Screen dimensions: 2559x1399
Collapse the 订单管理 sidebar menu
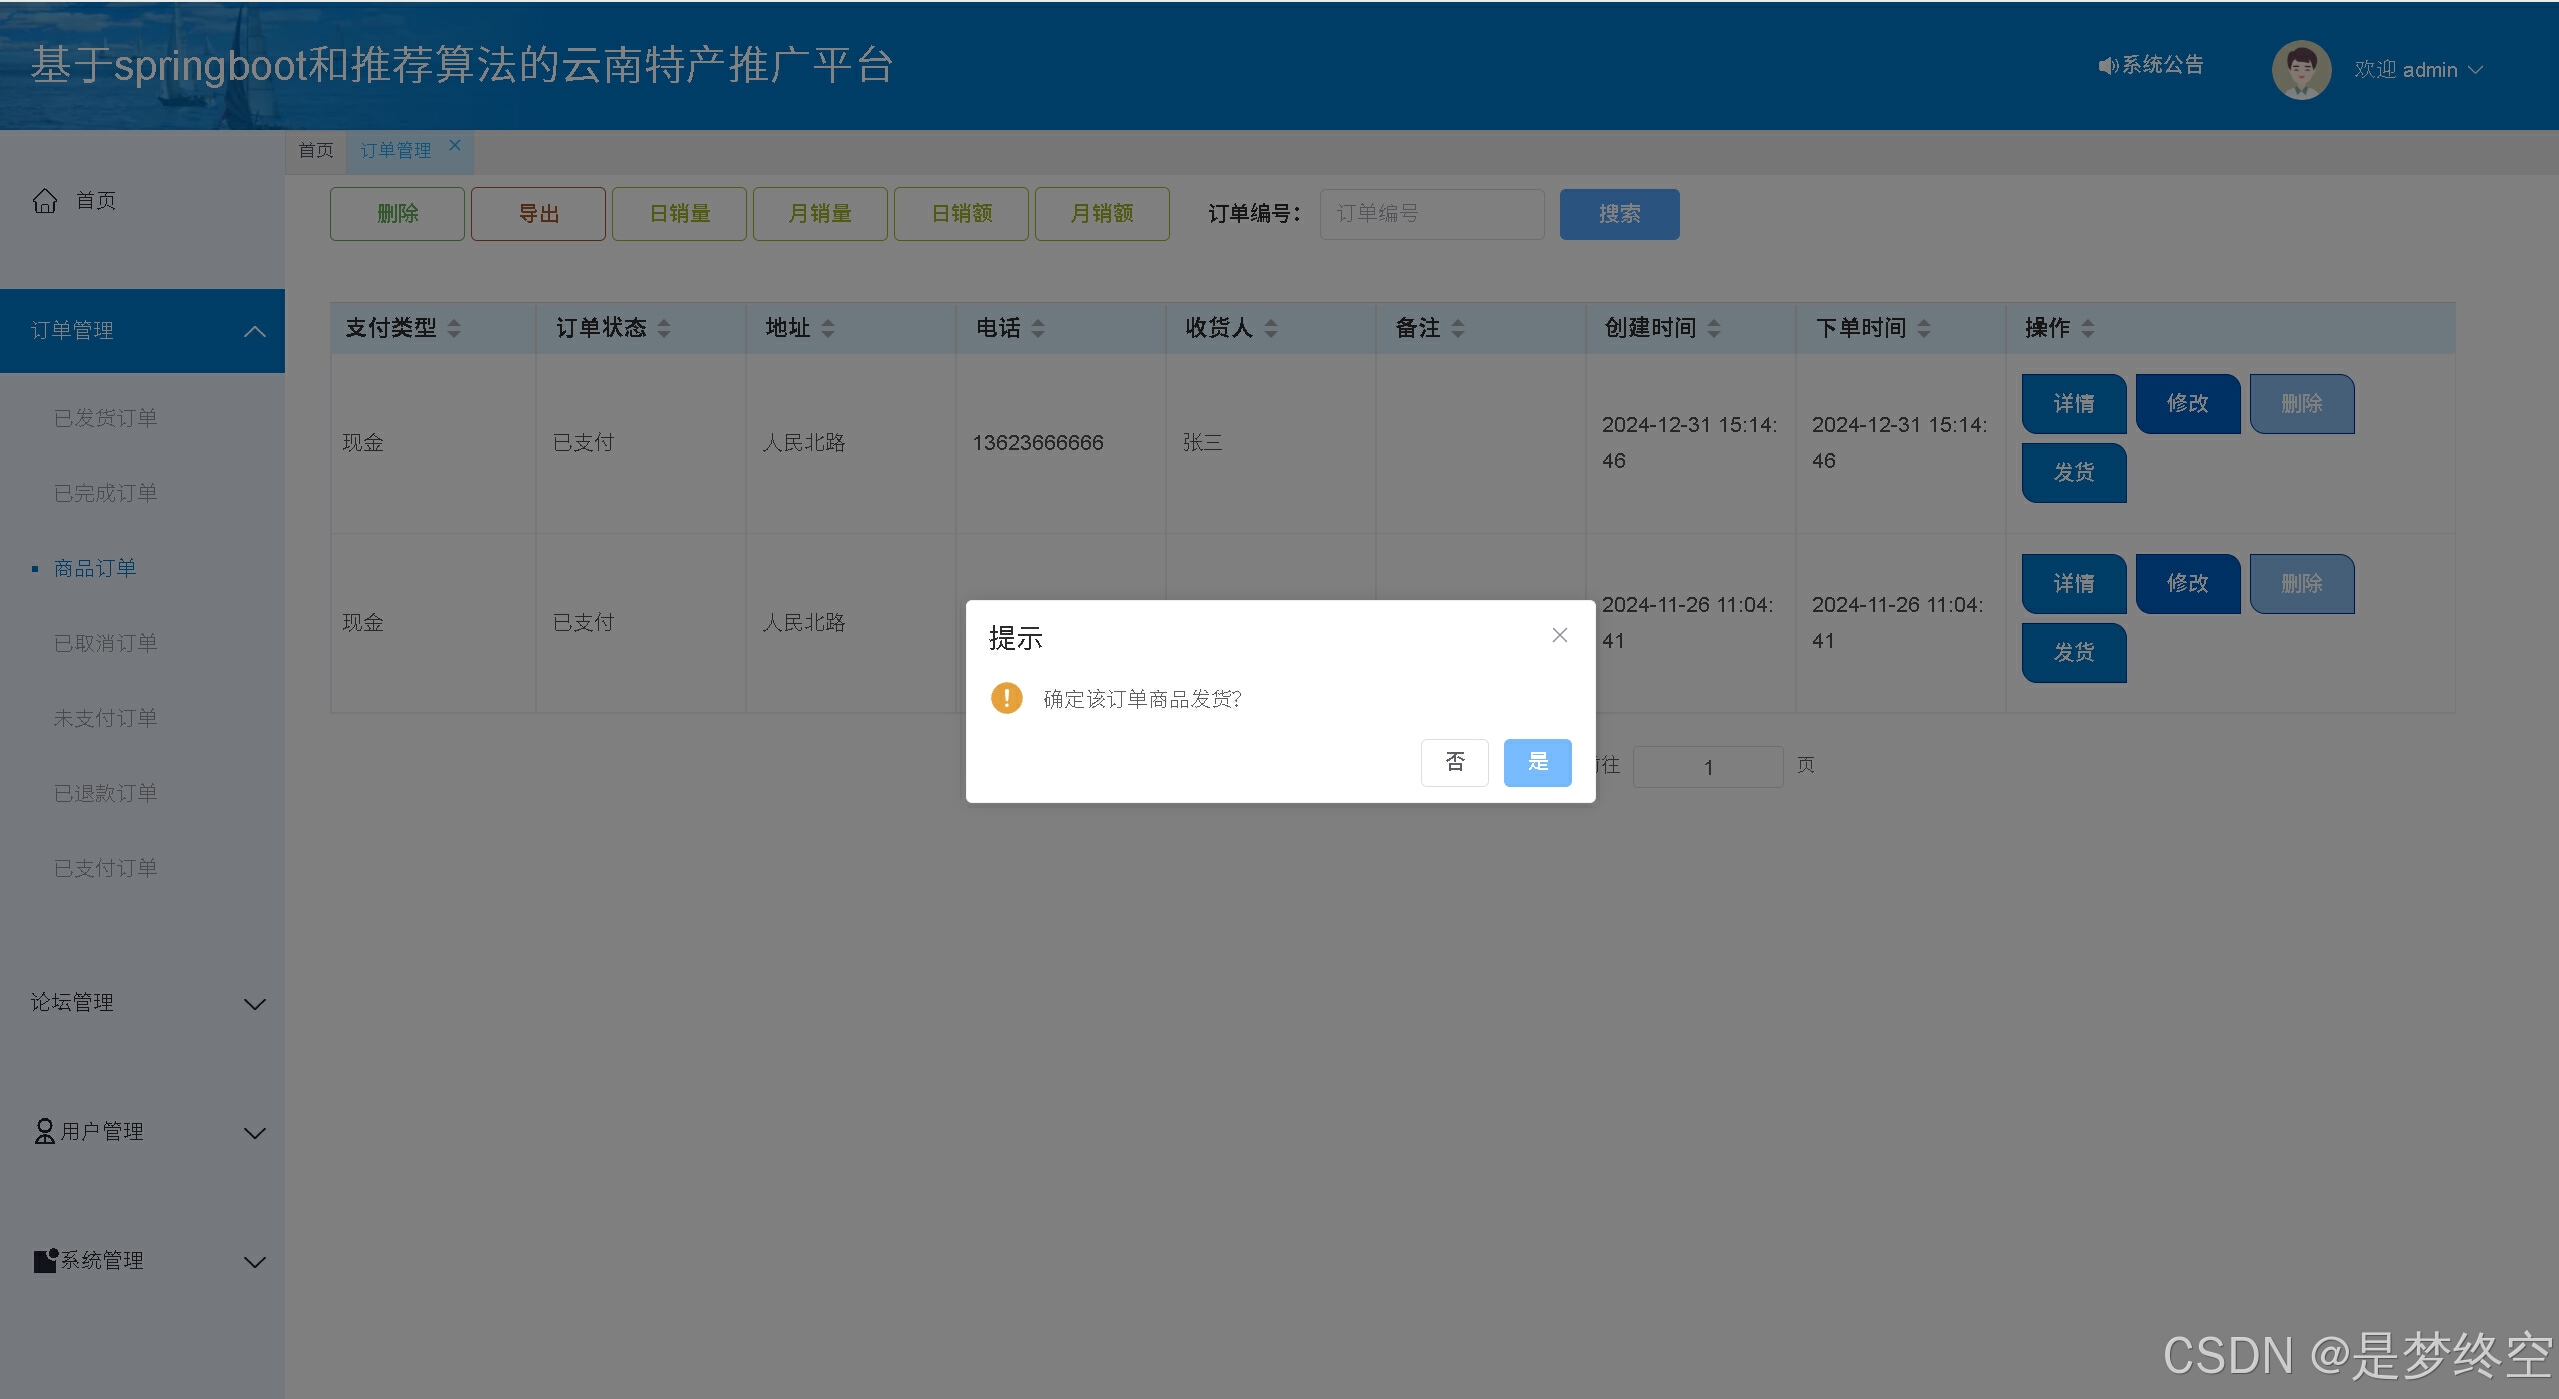pyautogui.click(x=255, y=331)
